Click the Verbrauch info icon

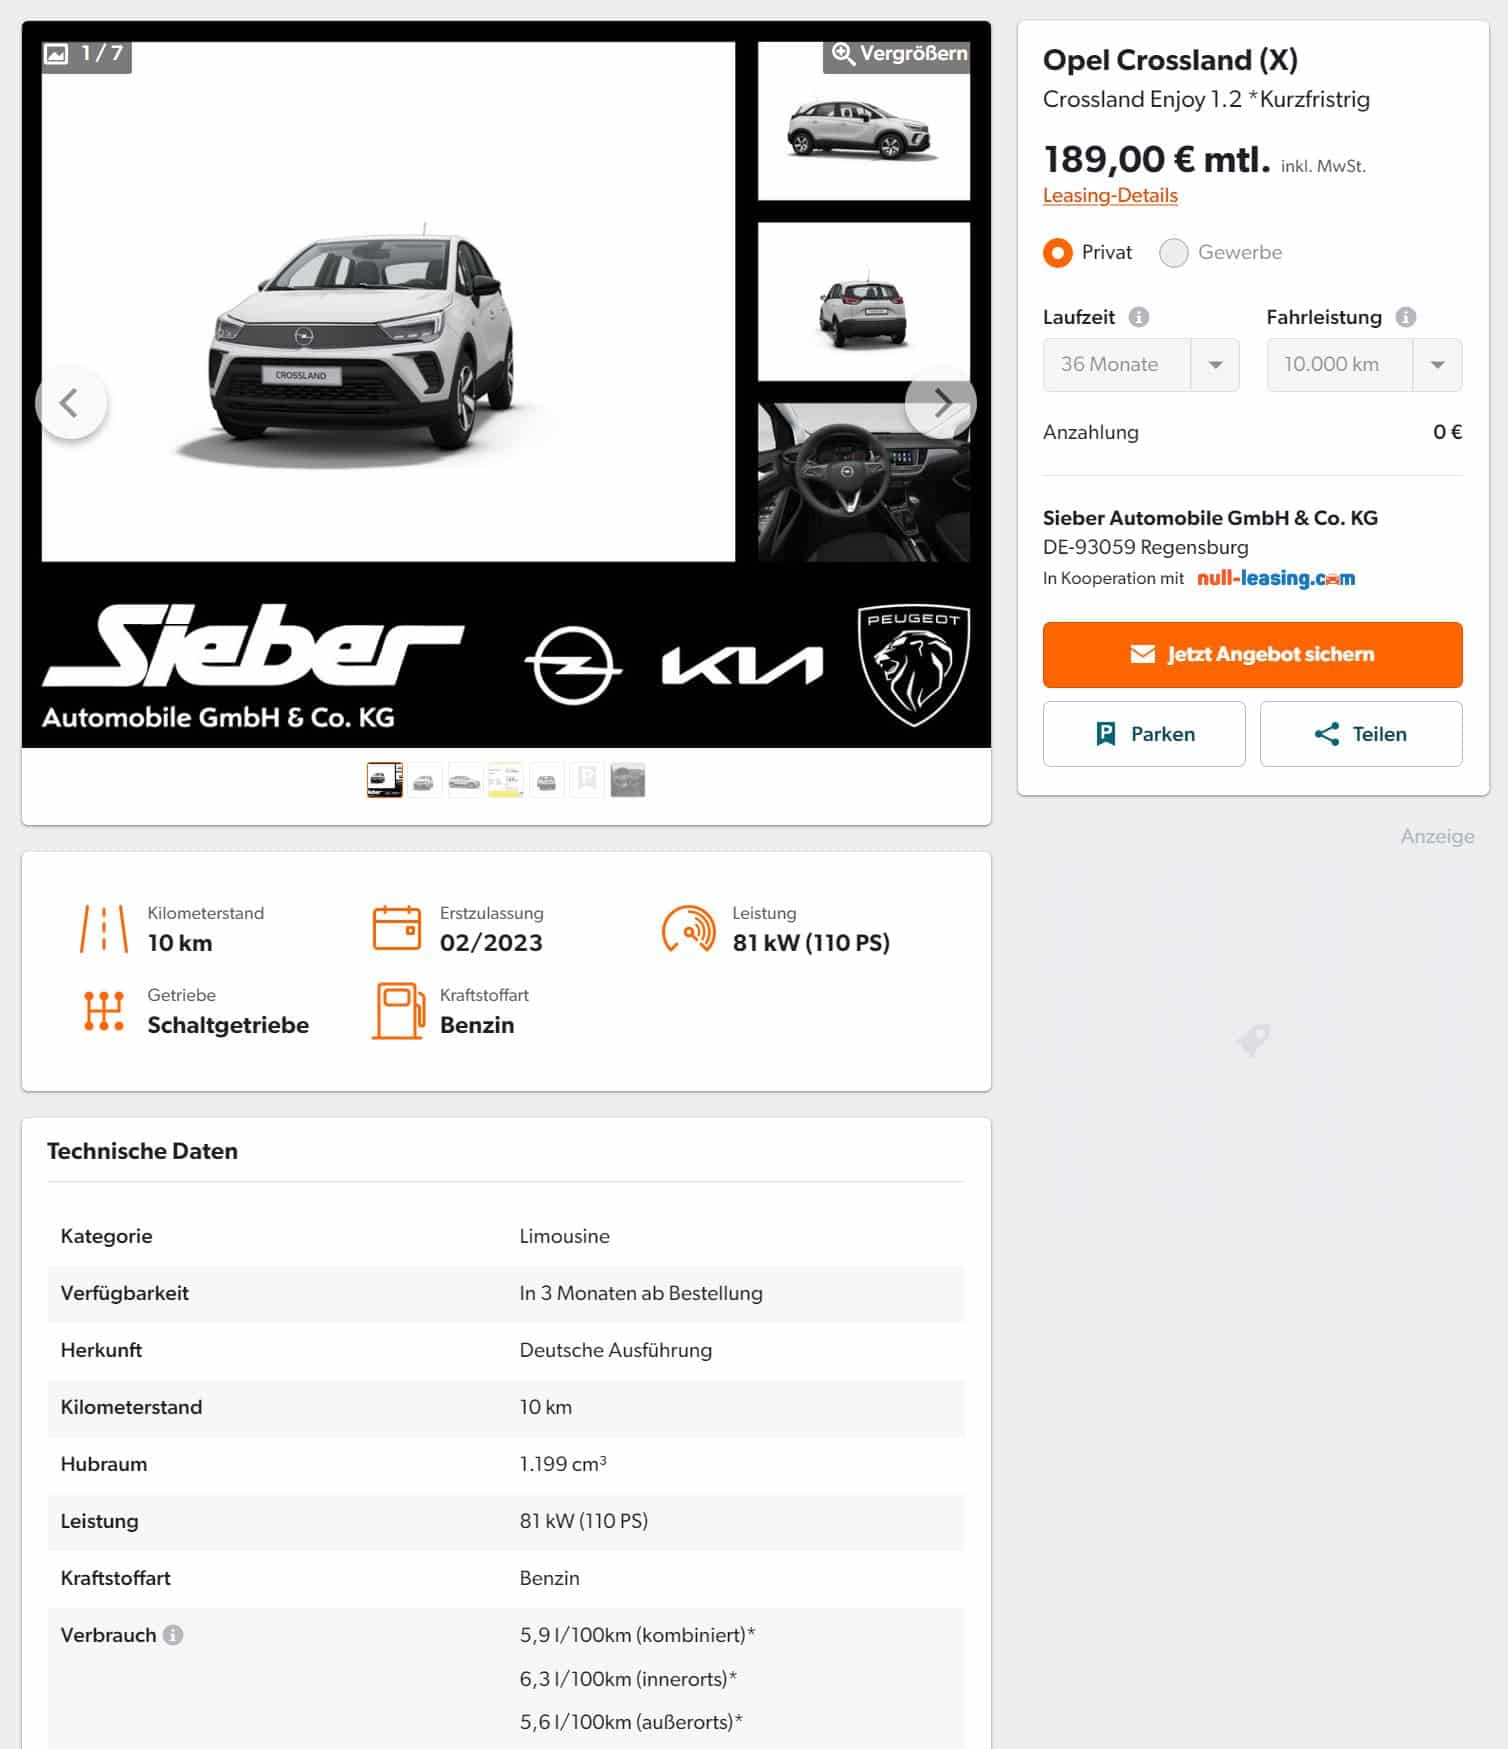(173, 1635)
